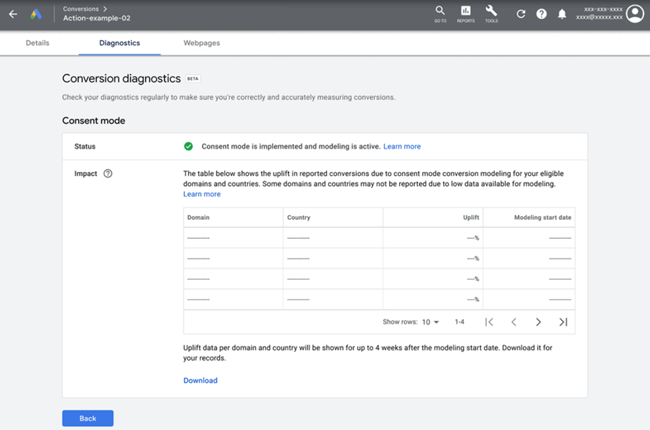Click the back arrow in header
The height and width of the screenshot is (430, 650).
[13, 14]
